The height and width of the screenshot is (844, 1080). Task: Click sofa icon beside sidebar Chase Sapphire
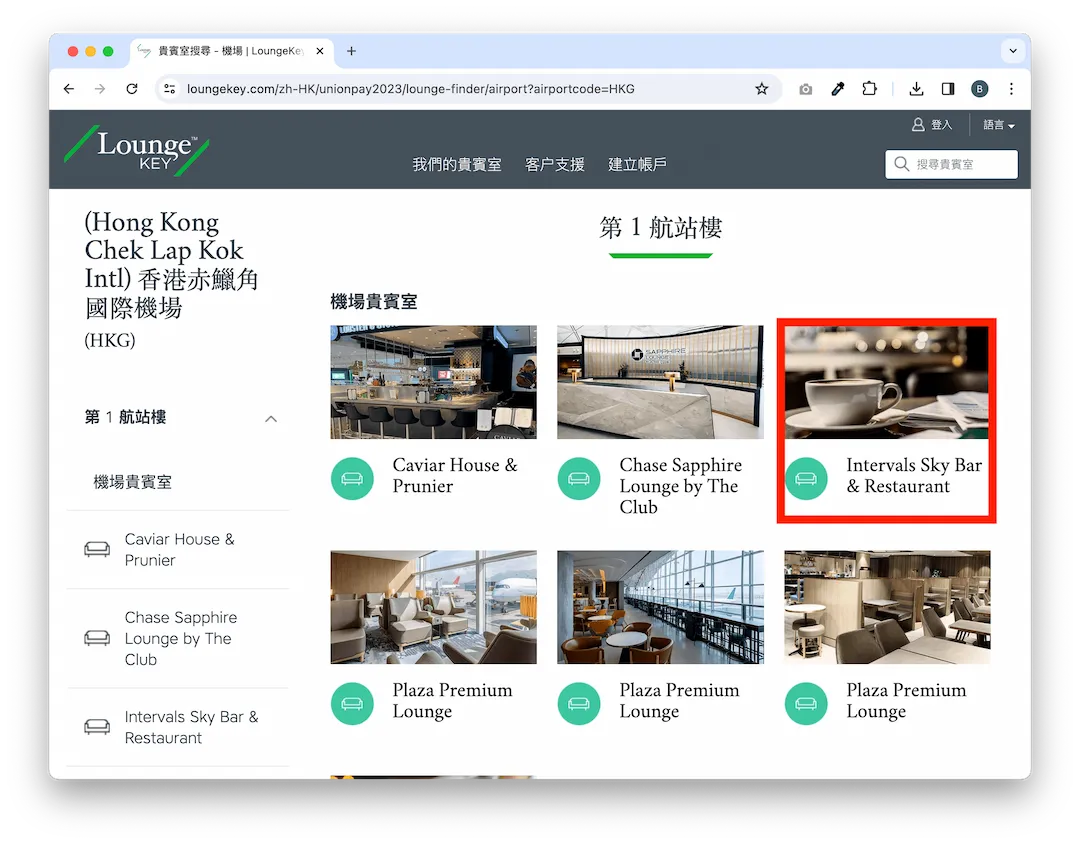pos(97,638)
